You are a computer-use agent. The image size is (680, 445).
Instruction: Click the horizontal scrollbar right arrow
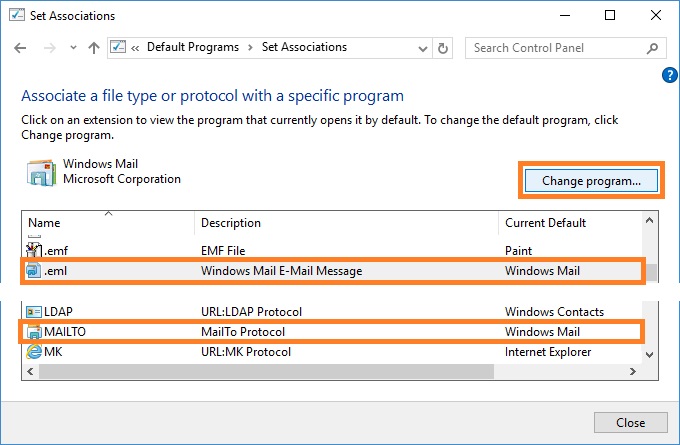coord(633,371)
